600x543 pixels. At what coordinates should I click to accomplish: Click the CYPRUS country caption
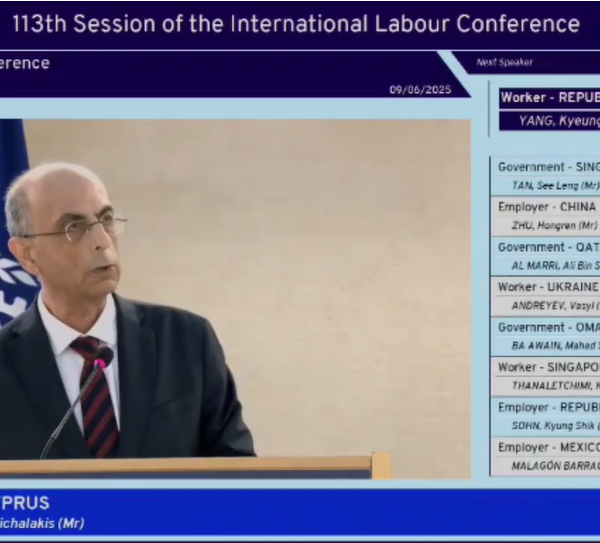click(24, 503)
